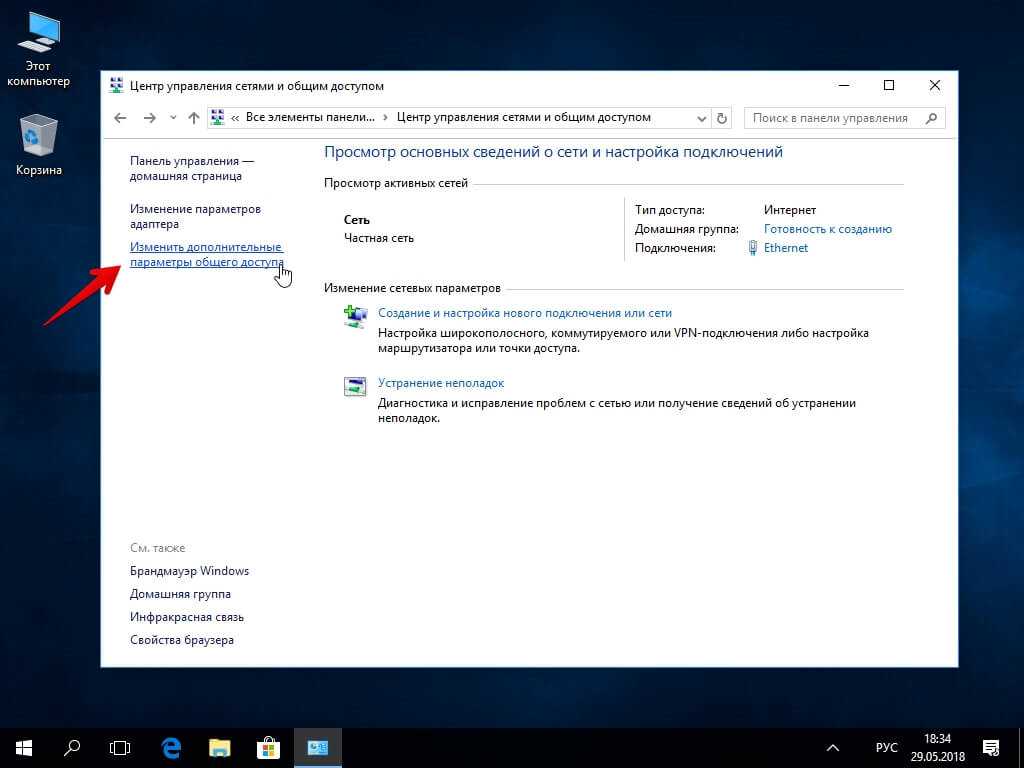Click the troubleshooting icon

click(x=355, y=388)
